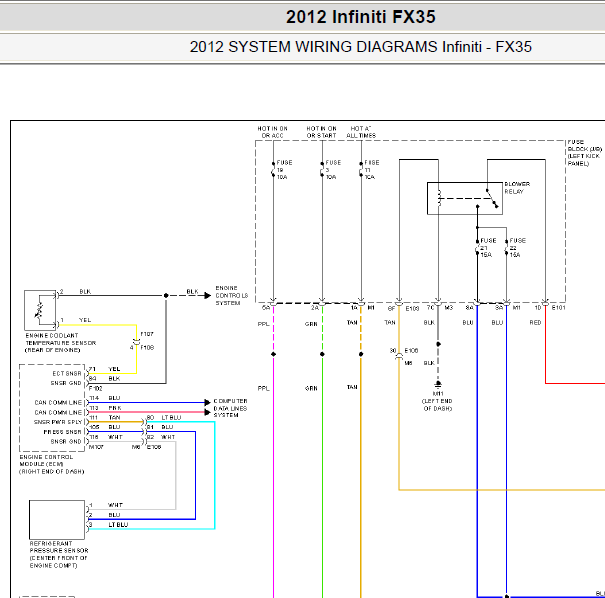Click the "ECT SNSR" pin label
The image size is (605, 598).
pyautogui.click(x=67, y=374)
